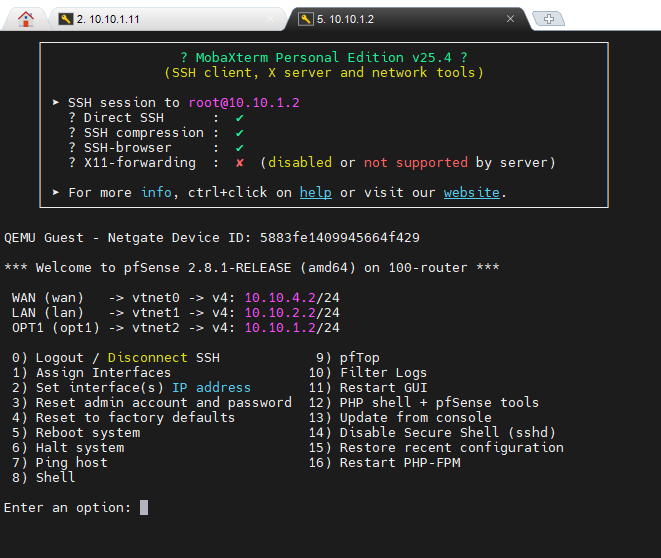Click the MobaXterm Personal Edition v25.4 title
Viewport: 661px width, 558px height.
pos(323,57)
